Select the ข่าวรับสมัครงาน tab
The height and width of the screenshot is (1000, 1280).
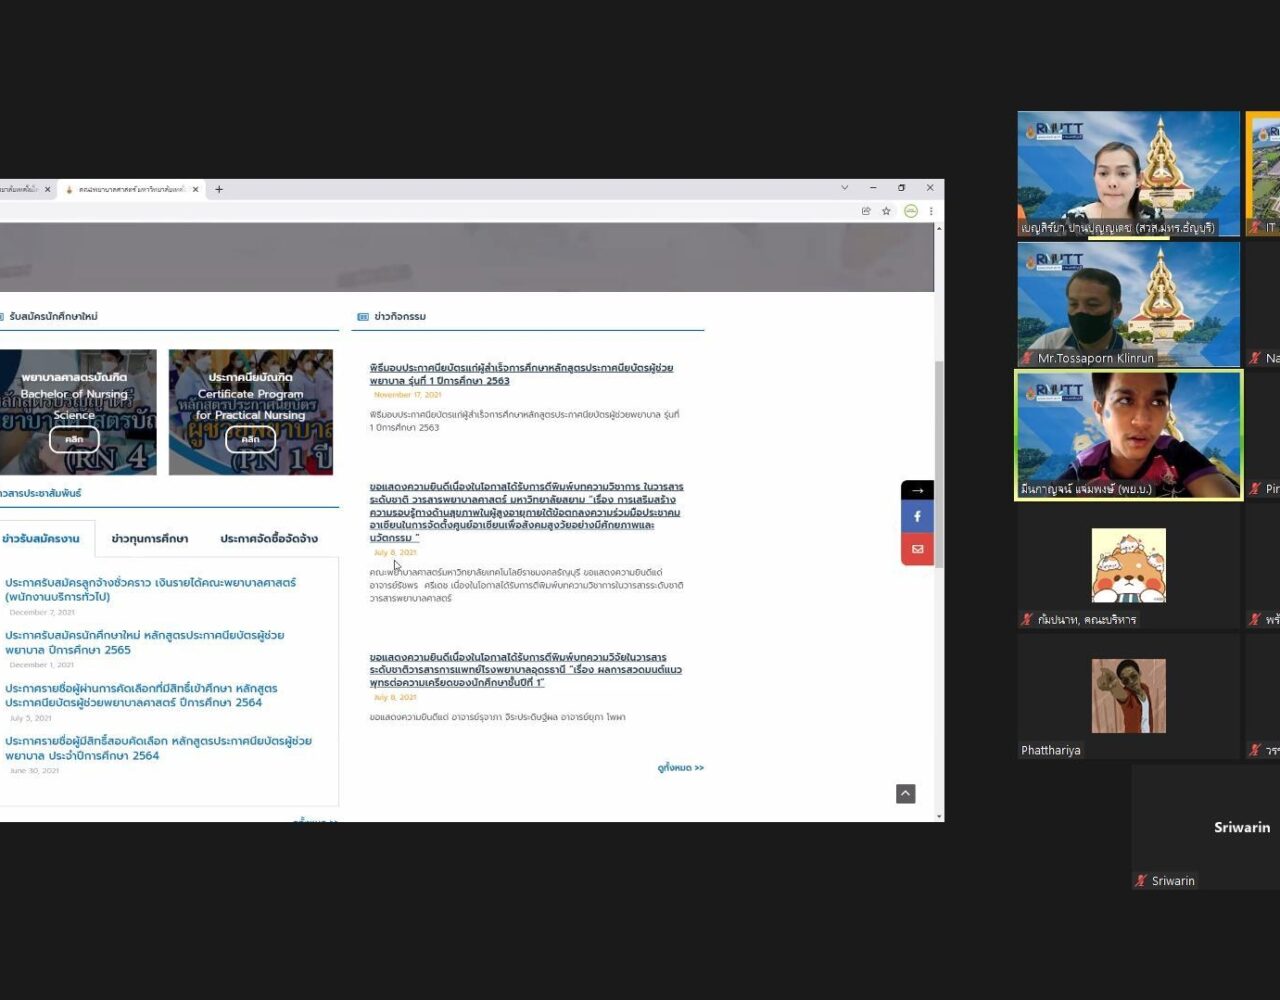[41, 539]
